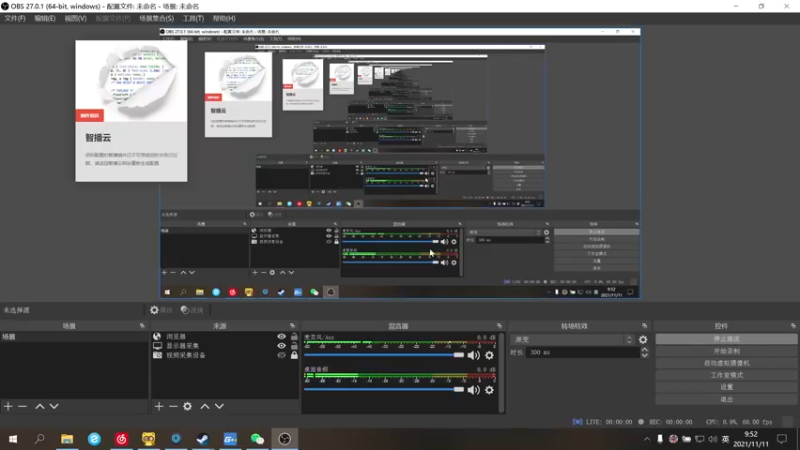Add a new scene with the plus icon
Screen dimensions: 800x450
pos(8,406)
